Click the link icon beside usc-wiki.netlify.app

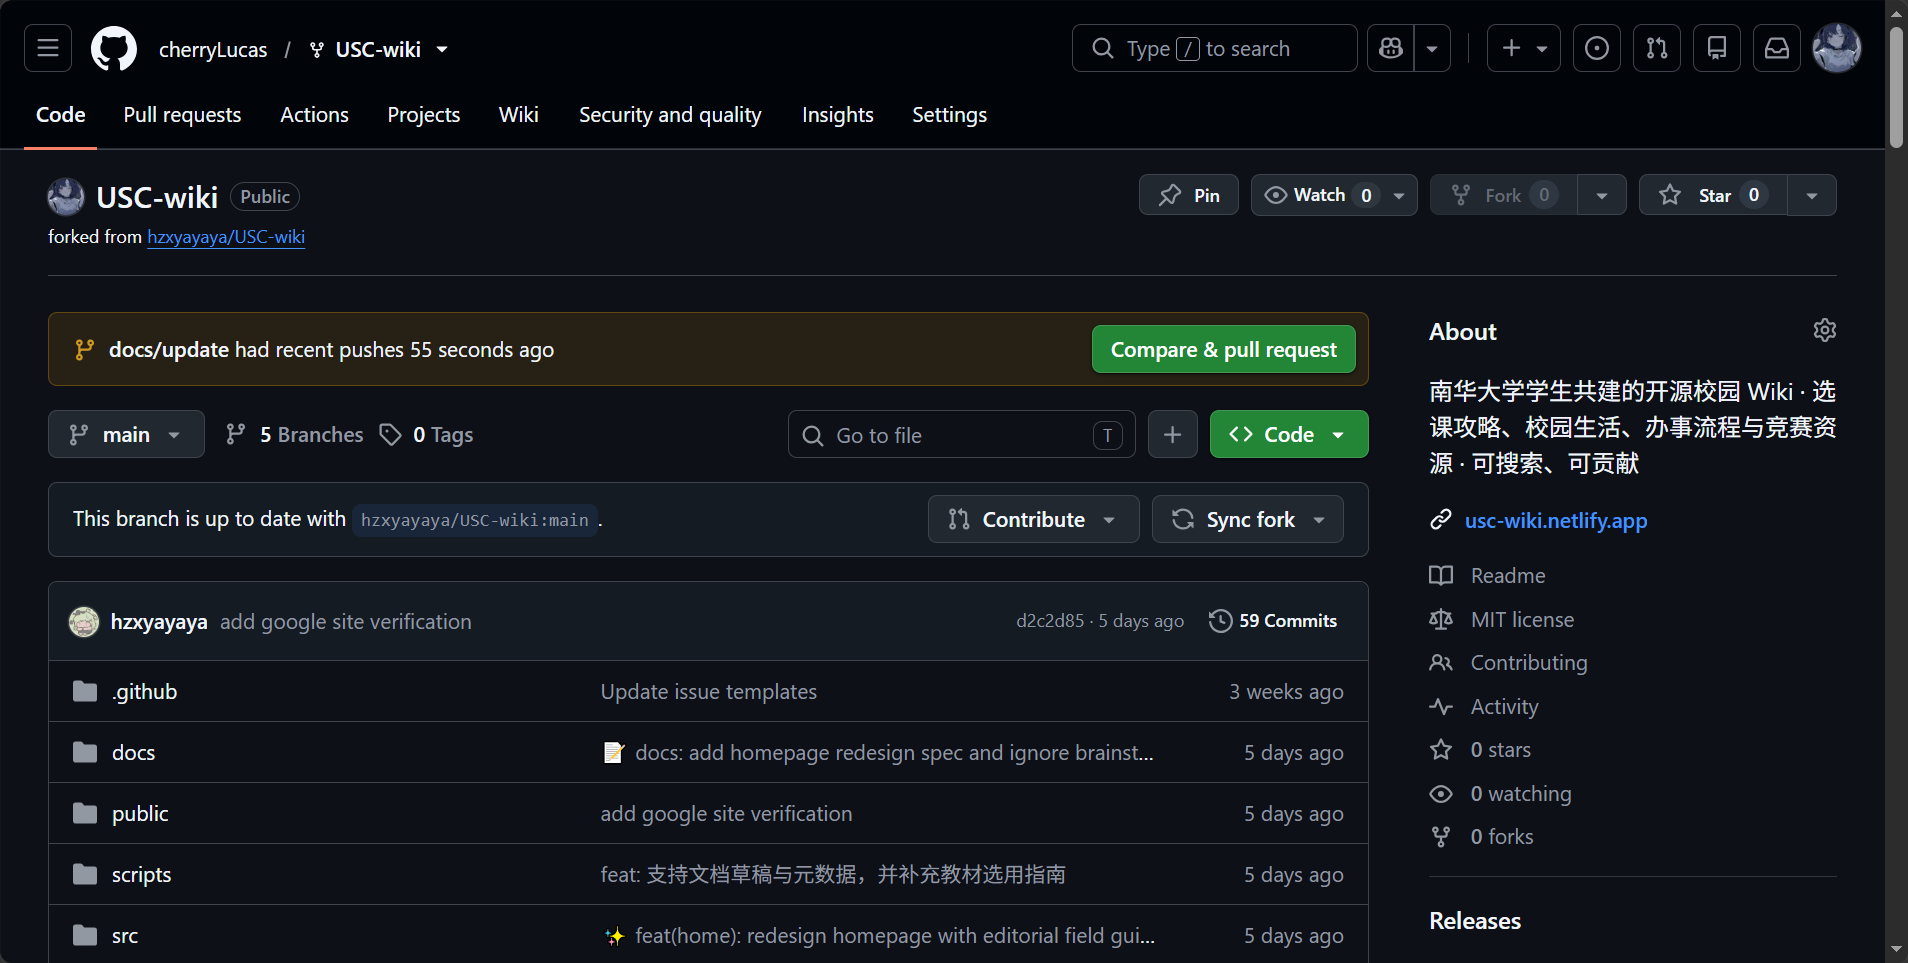(1441, 520)
